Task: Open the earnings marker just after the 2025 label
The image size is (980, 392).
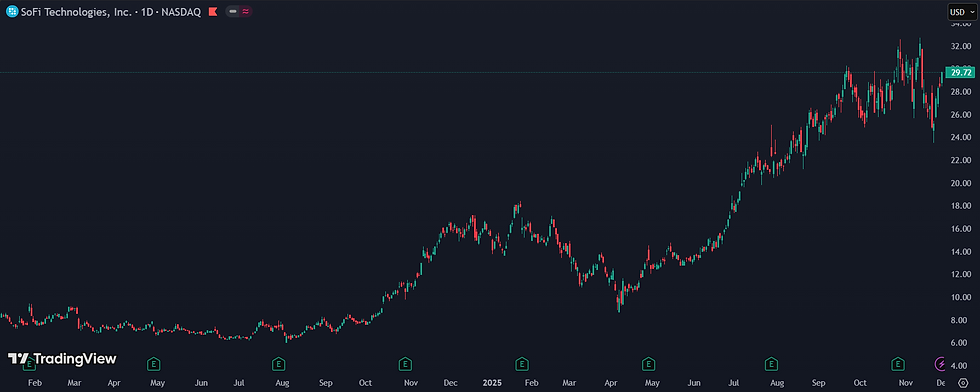Action: point(521,363)
